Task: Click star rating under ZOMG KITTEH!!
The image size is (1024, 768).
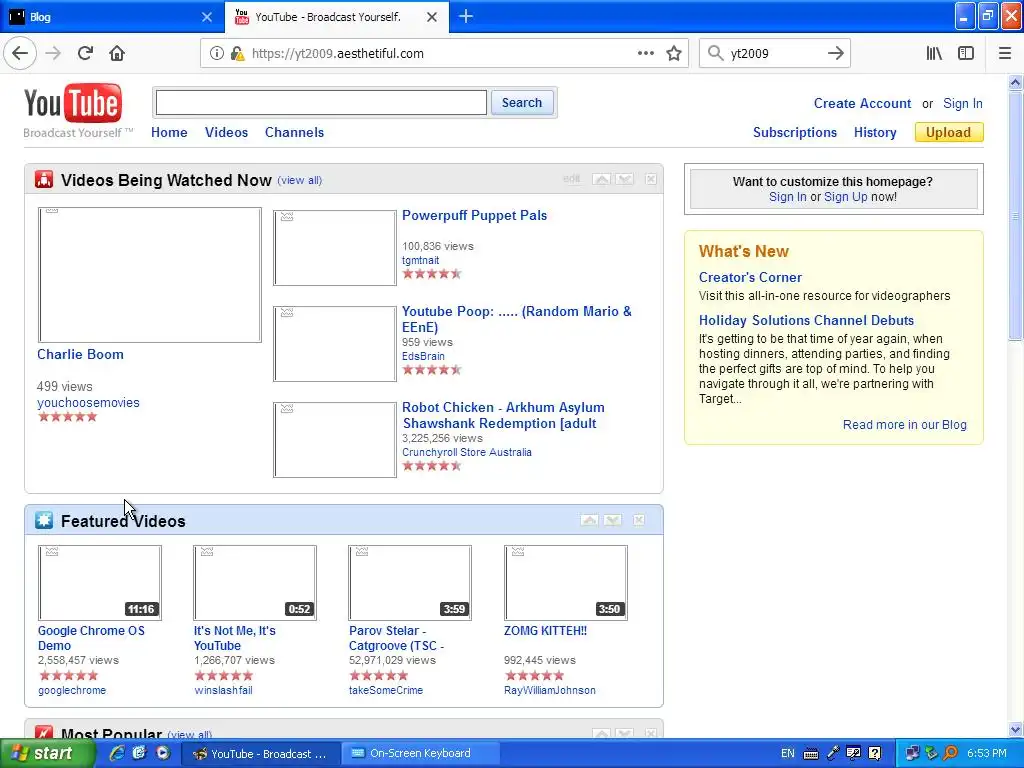Action: pos(534,675)
